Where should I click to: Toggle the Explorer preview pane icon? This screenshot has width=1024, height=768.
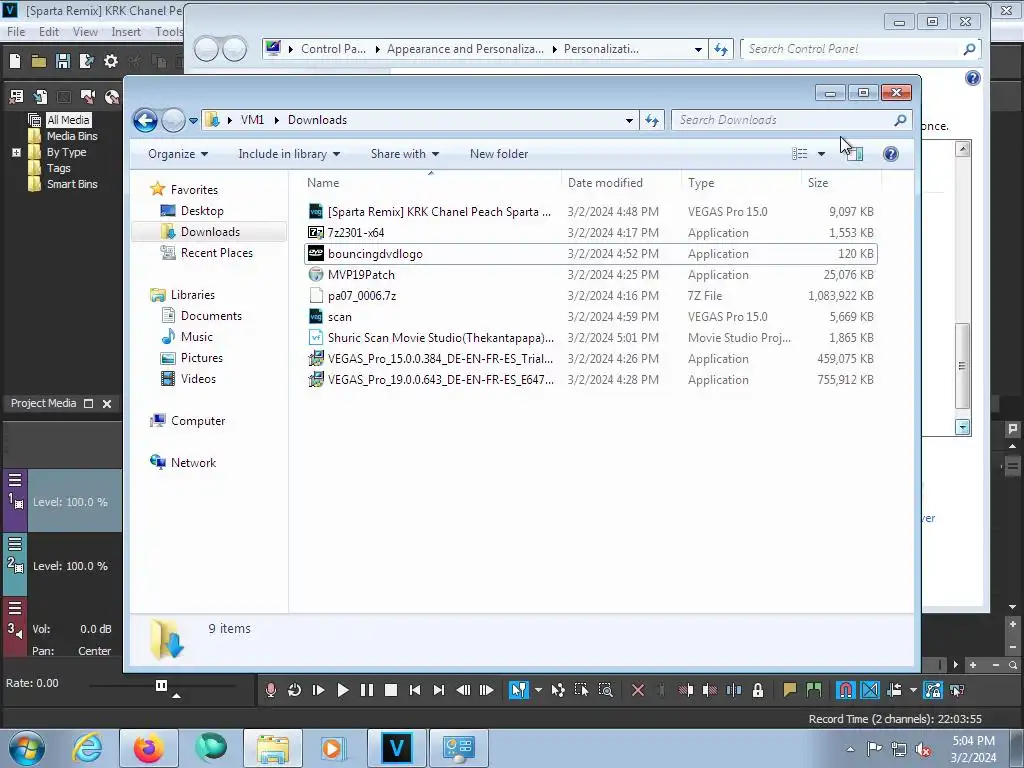click(854, 154)
